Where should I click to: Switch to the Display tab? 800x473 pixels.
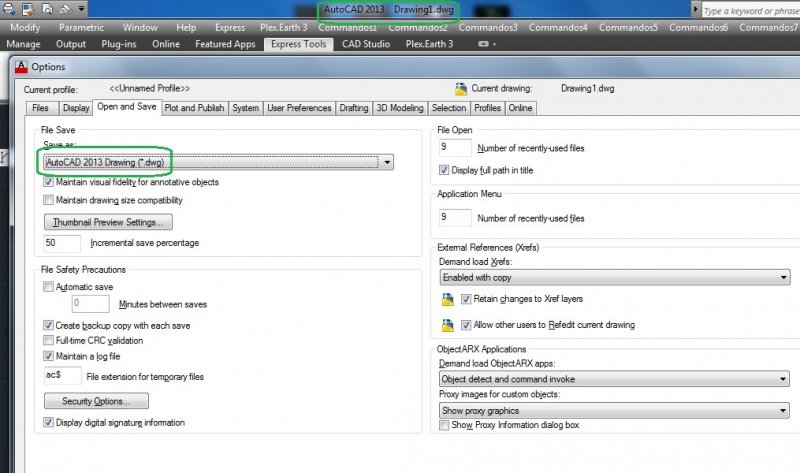[76, 108]
